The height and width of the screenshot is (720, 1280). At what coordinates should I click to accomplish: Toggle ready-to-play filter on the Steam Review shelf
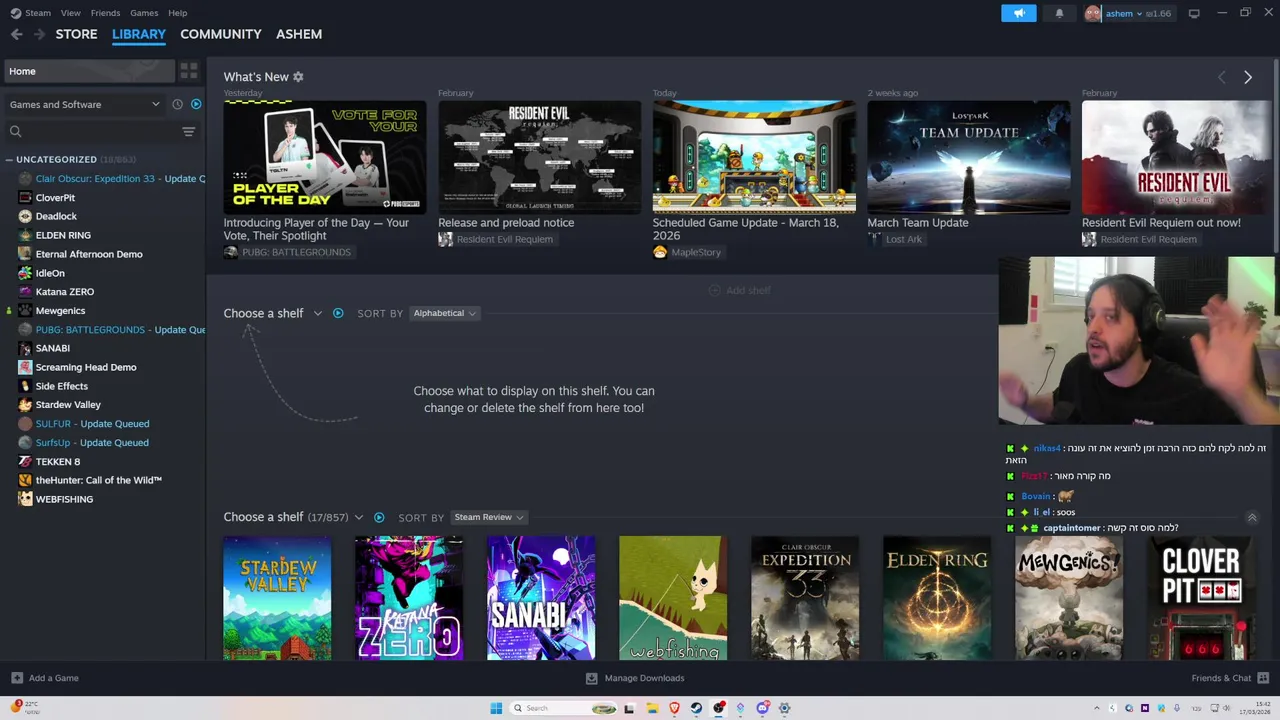pos(379,517)
